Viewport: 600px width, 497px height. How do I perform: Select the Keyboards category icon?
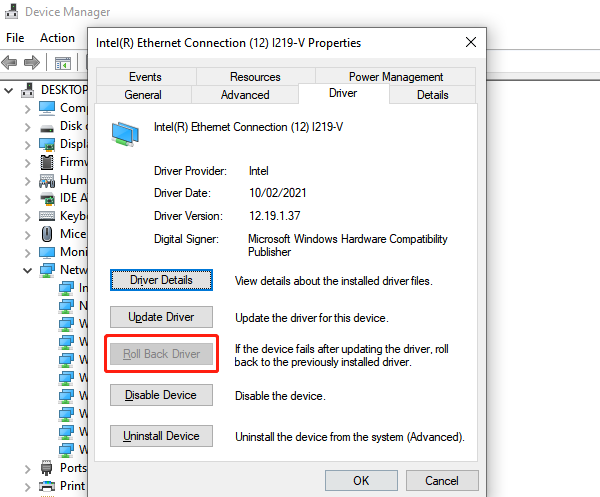[47, 216]
